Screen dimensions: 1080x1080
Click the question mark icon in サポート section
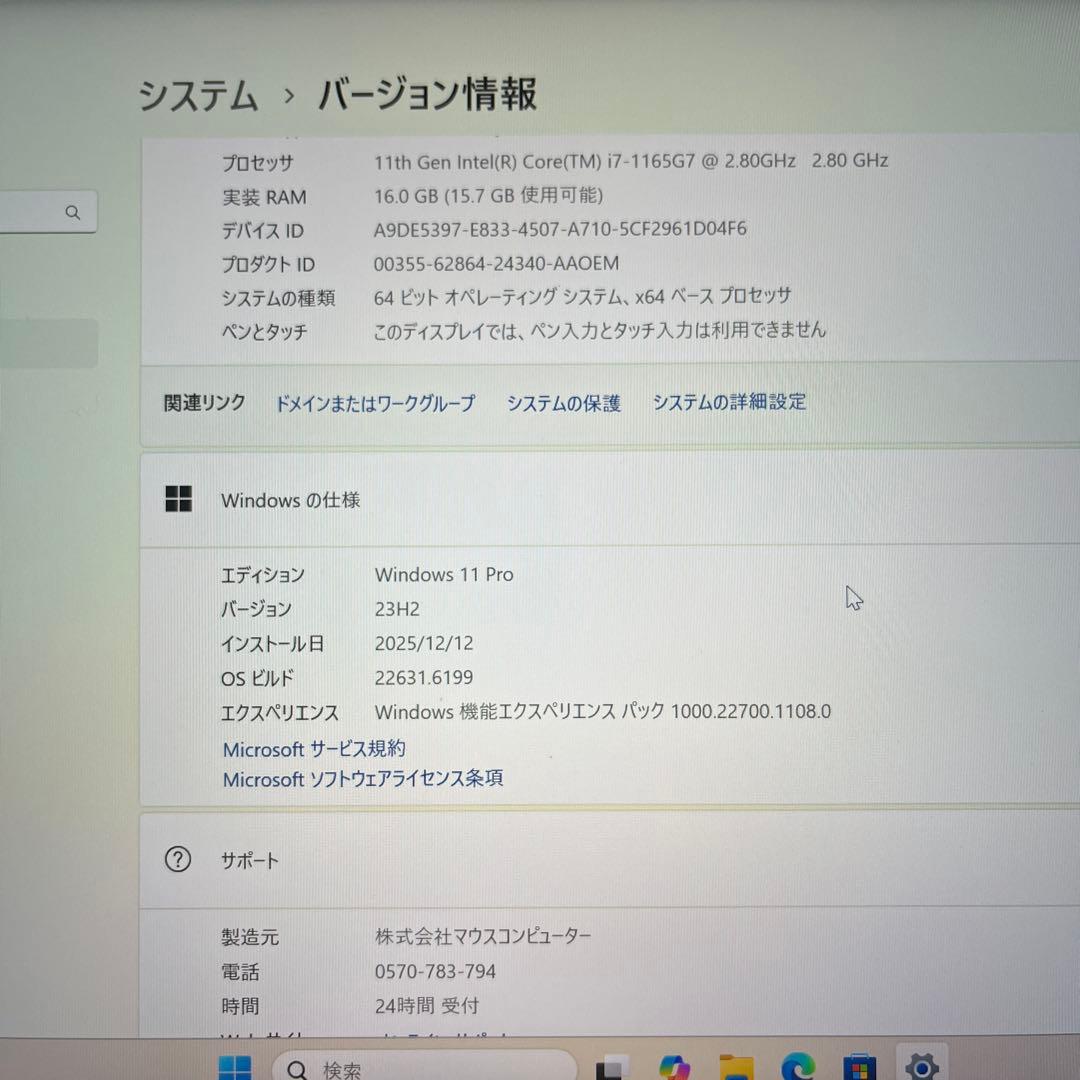tap(177, 859)
